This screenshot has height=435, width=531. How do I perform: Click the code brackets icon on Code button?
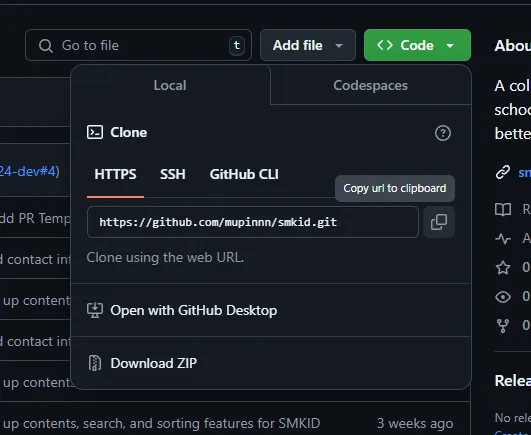click(385, 45)
